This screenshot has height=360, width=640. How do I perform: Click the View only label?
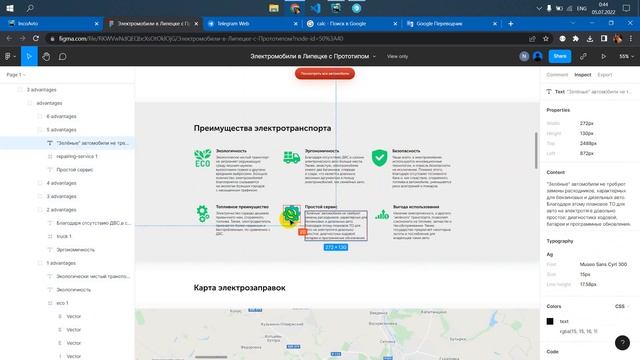click(397, 56)
